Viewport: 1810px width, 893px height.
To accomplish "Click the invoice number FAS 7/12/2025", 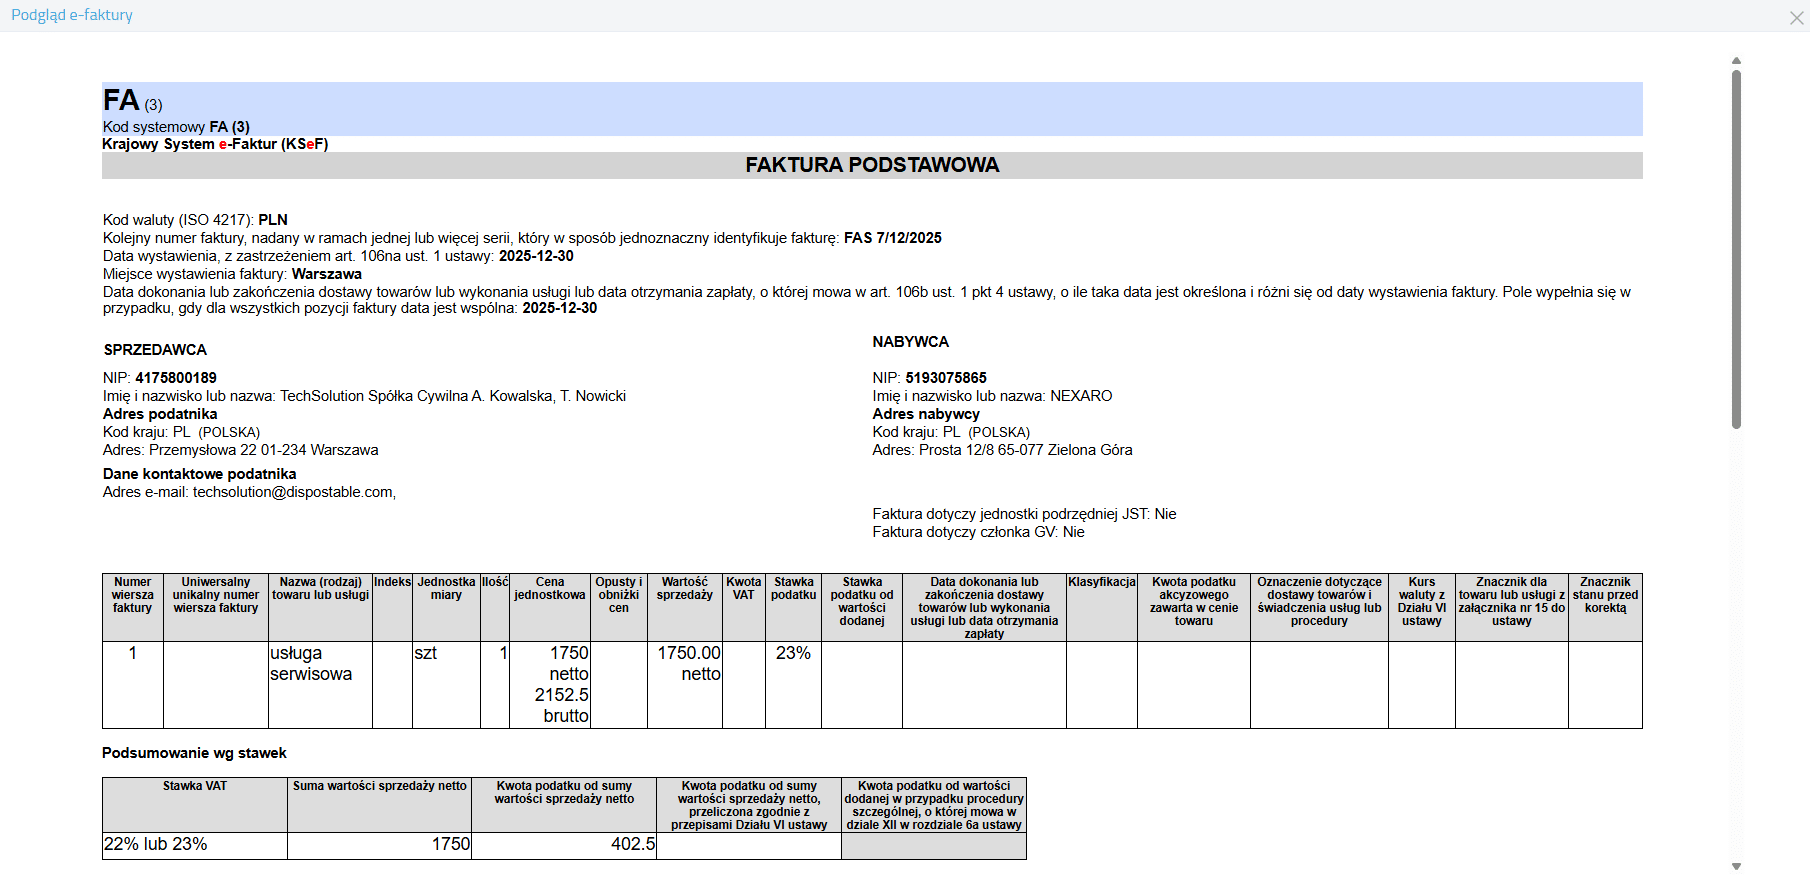I will tap(892, 238).
